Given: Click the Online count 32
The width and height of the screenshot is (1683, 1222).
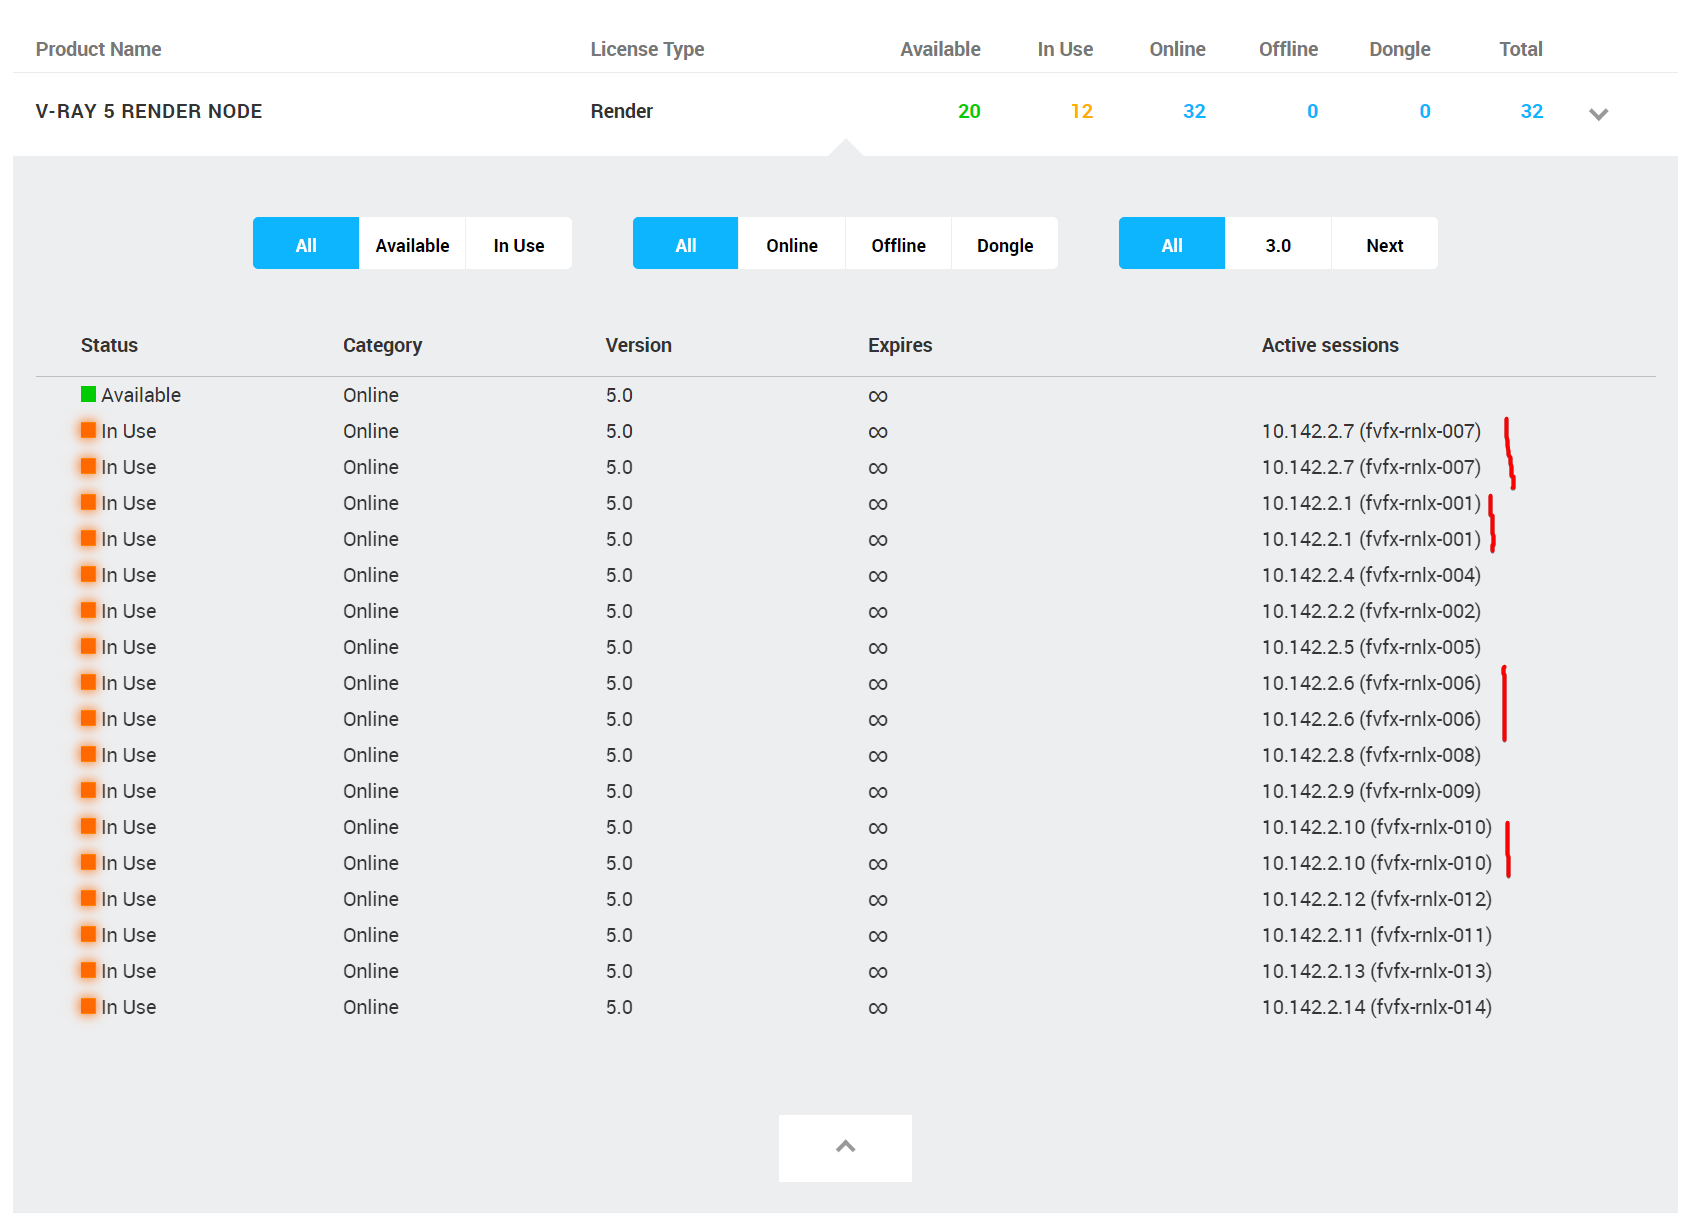Looking at the screenshot, I should 1194,111.
